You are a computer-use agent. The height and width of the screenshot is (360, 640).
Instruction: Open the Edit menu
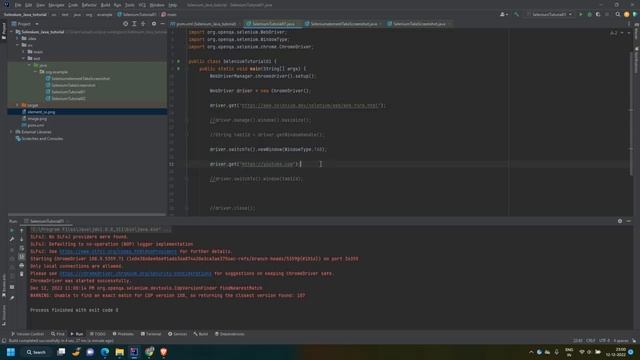29,5
